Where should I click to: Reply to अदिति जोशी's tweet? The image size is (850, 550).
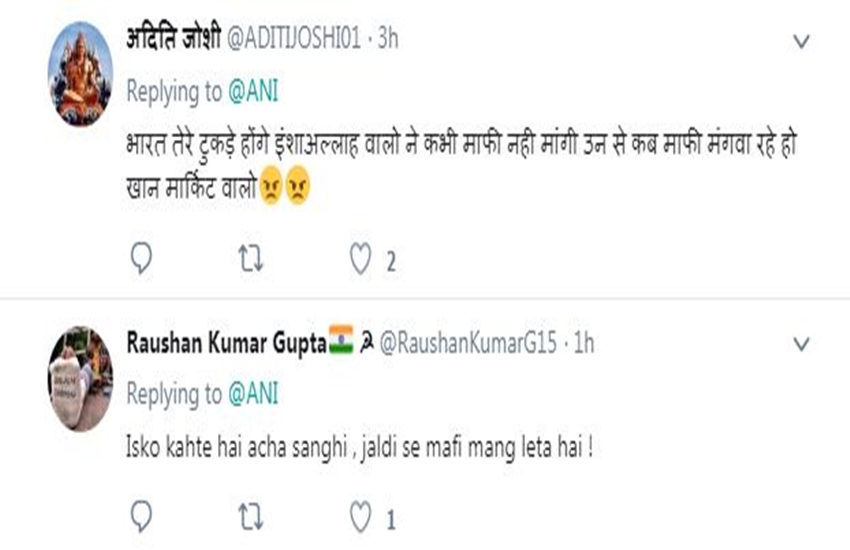point(141,260)
